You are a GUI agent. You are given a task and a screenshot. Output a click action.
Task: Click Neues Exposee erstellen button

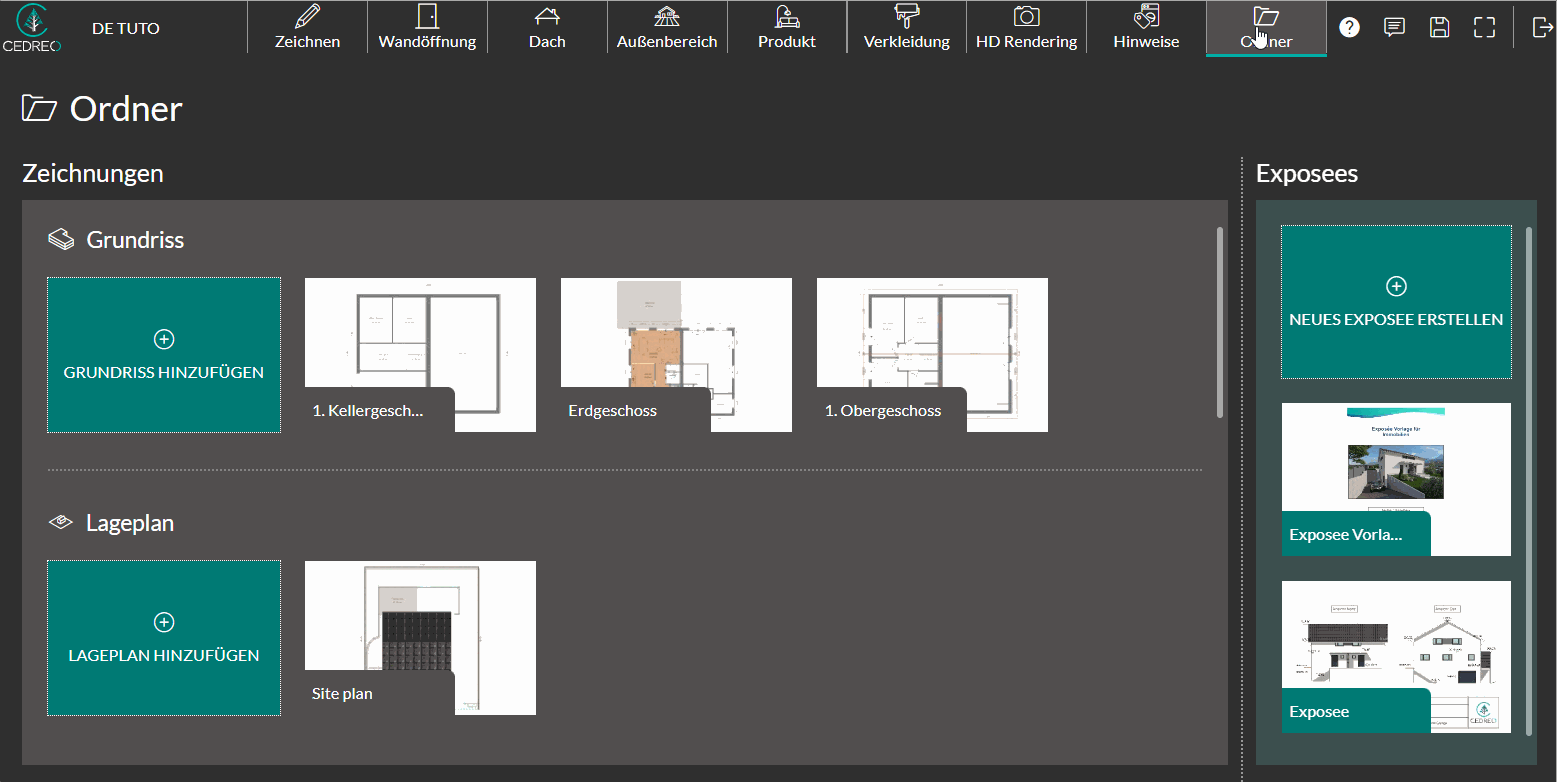click(1396, 302)
